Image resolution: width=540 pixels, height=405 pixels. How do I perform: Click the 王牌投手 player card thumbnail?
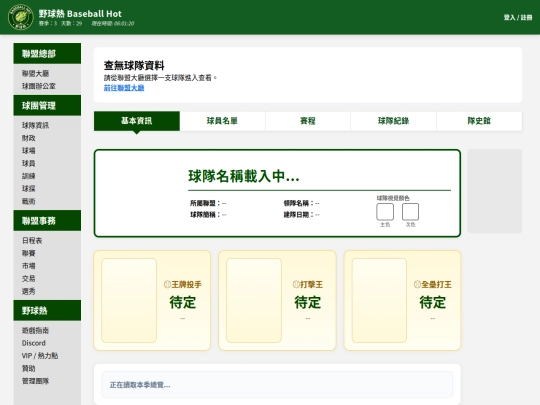coord(129,300)
